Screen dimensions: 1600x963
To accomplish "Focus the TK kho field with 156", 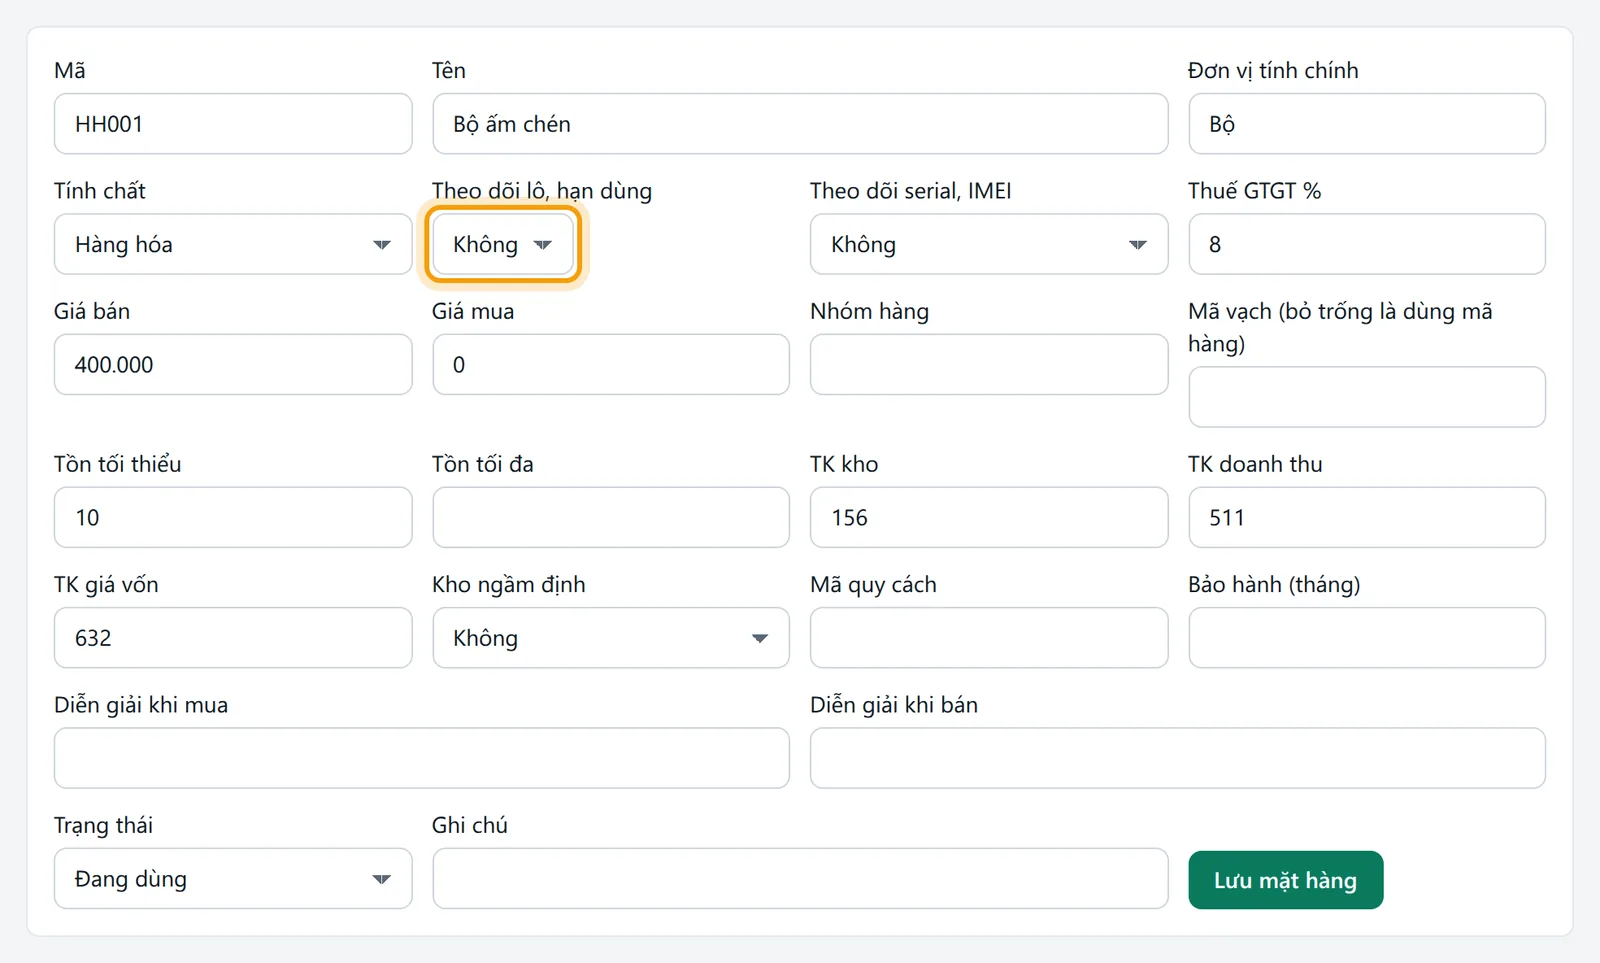I will coord(989,517).
